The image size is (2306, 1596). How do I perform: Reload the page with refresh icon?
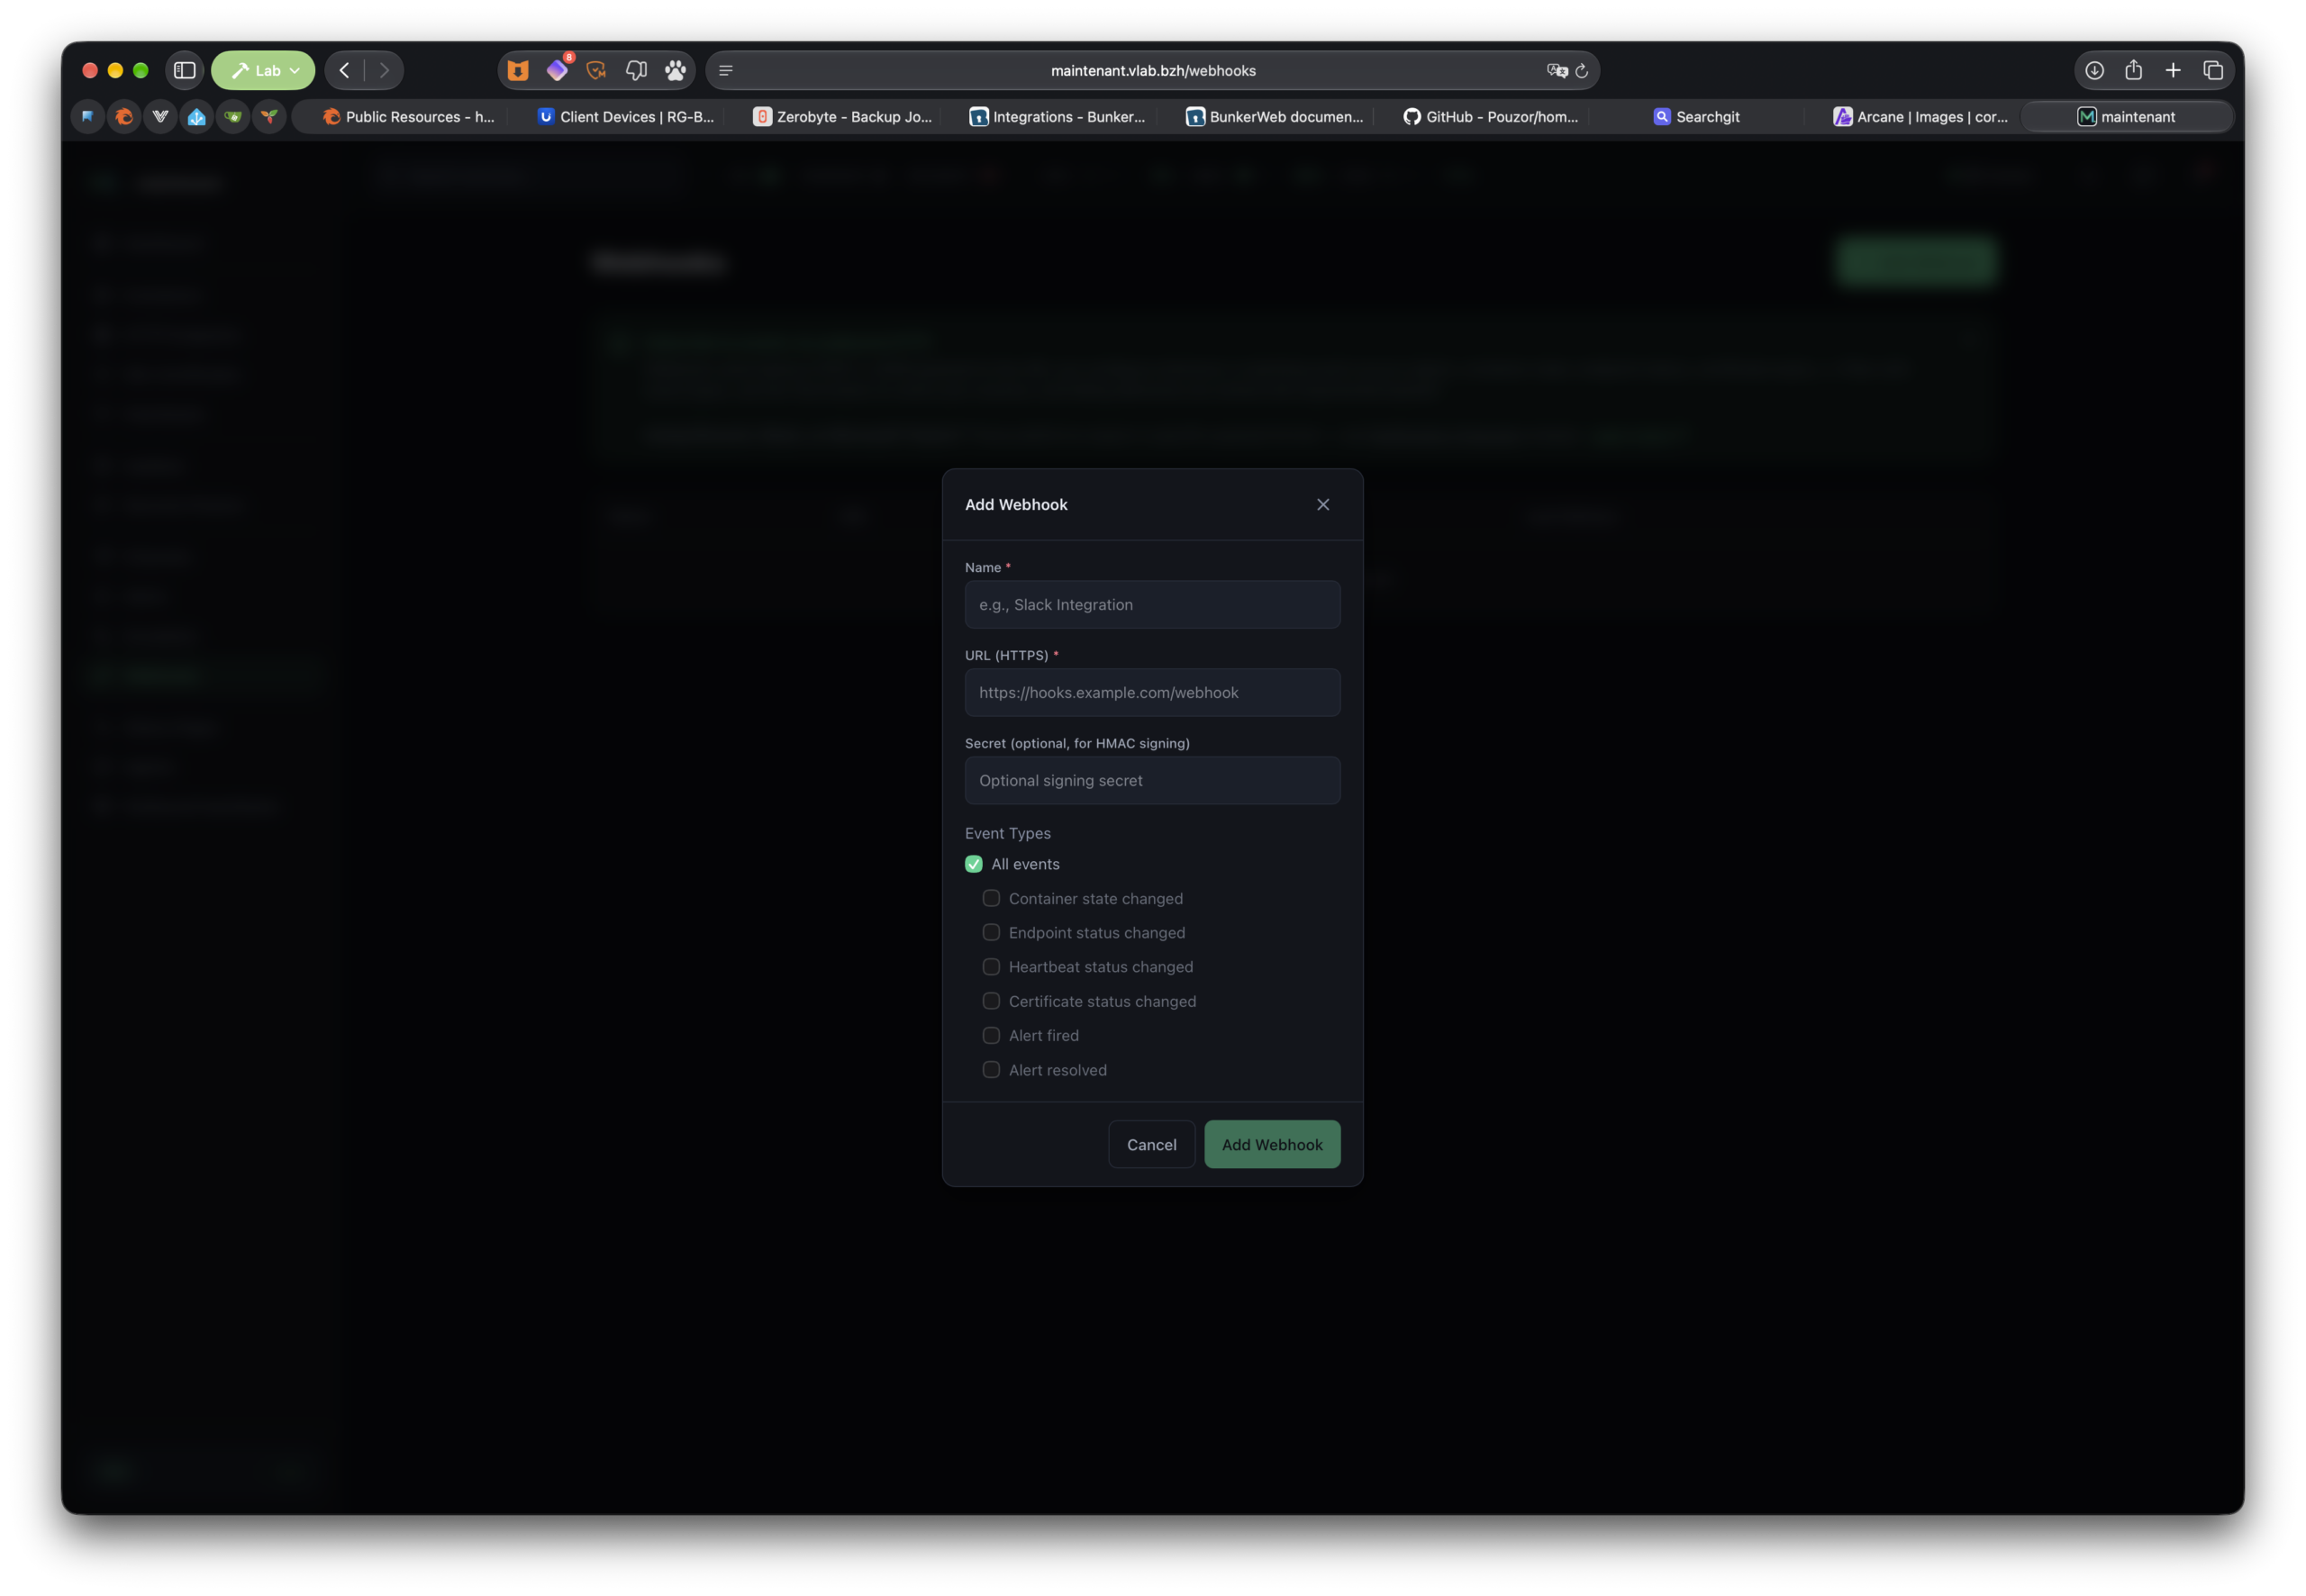tap(1581, 71)
